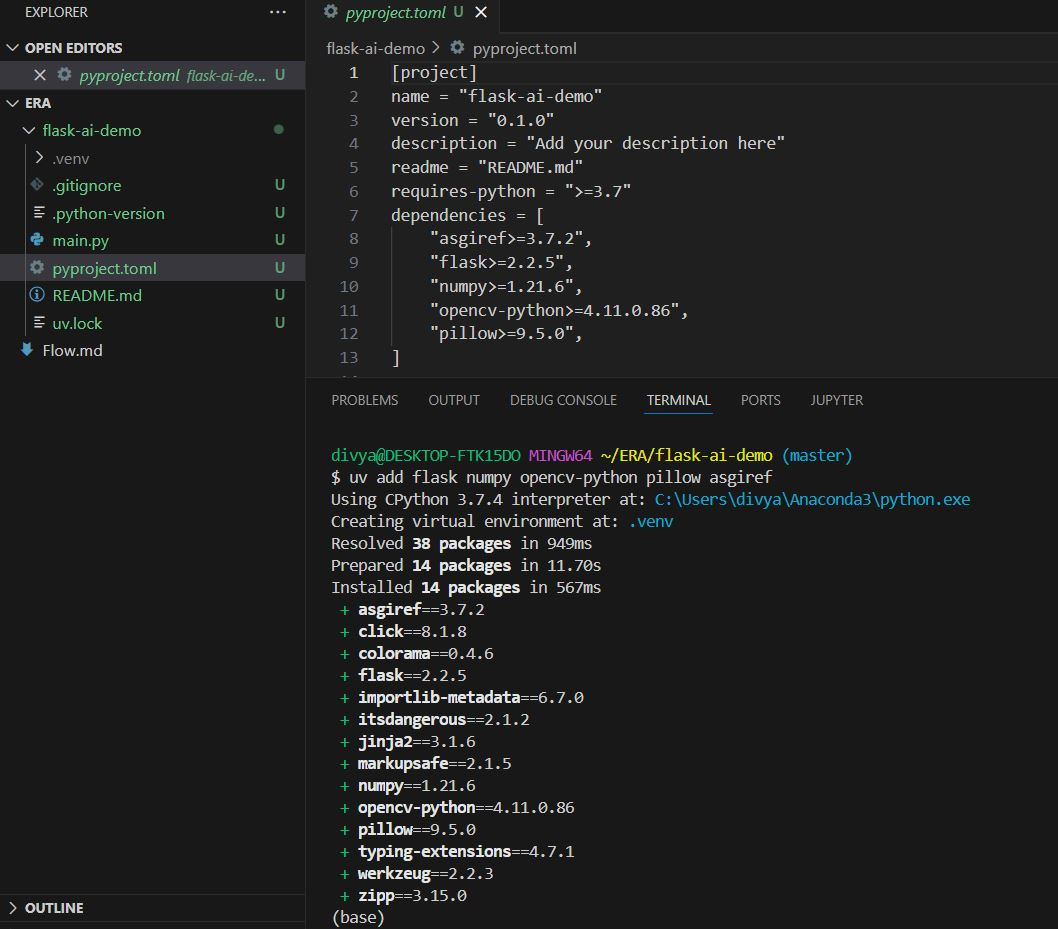Expand the .venv folder
The width and height of the screenshot is (1058, 929).
coord(39,158)
